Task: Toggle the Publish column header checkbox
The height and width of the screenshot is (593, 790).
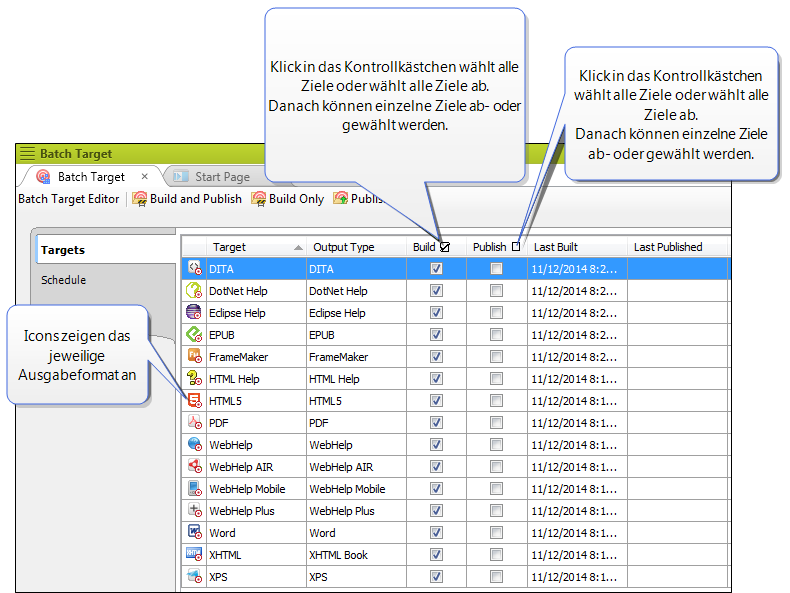Action: [x=516, y=247]
